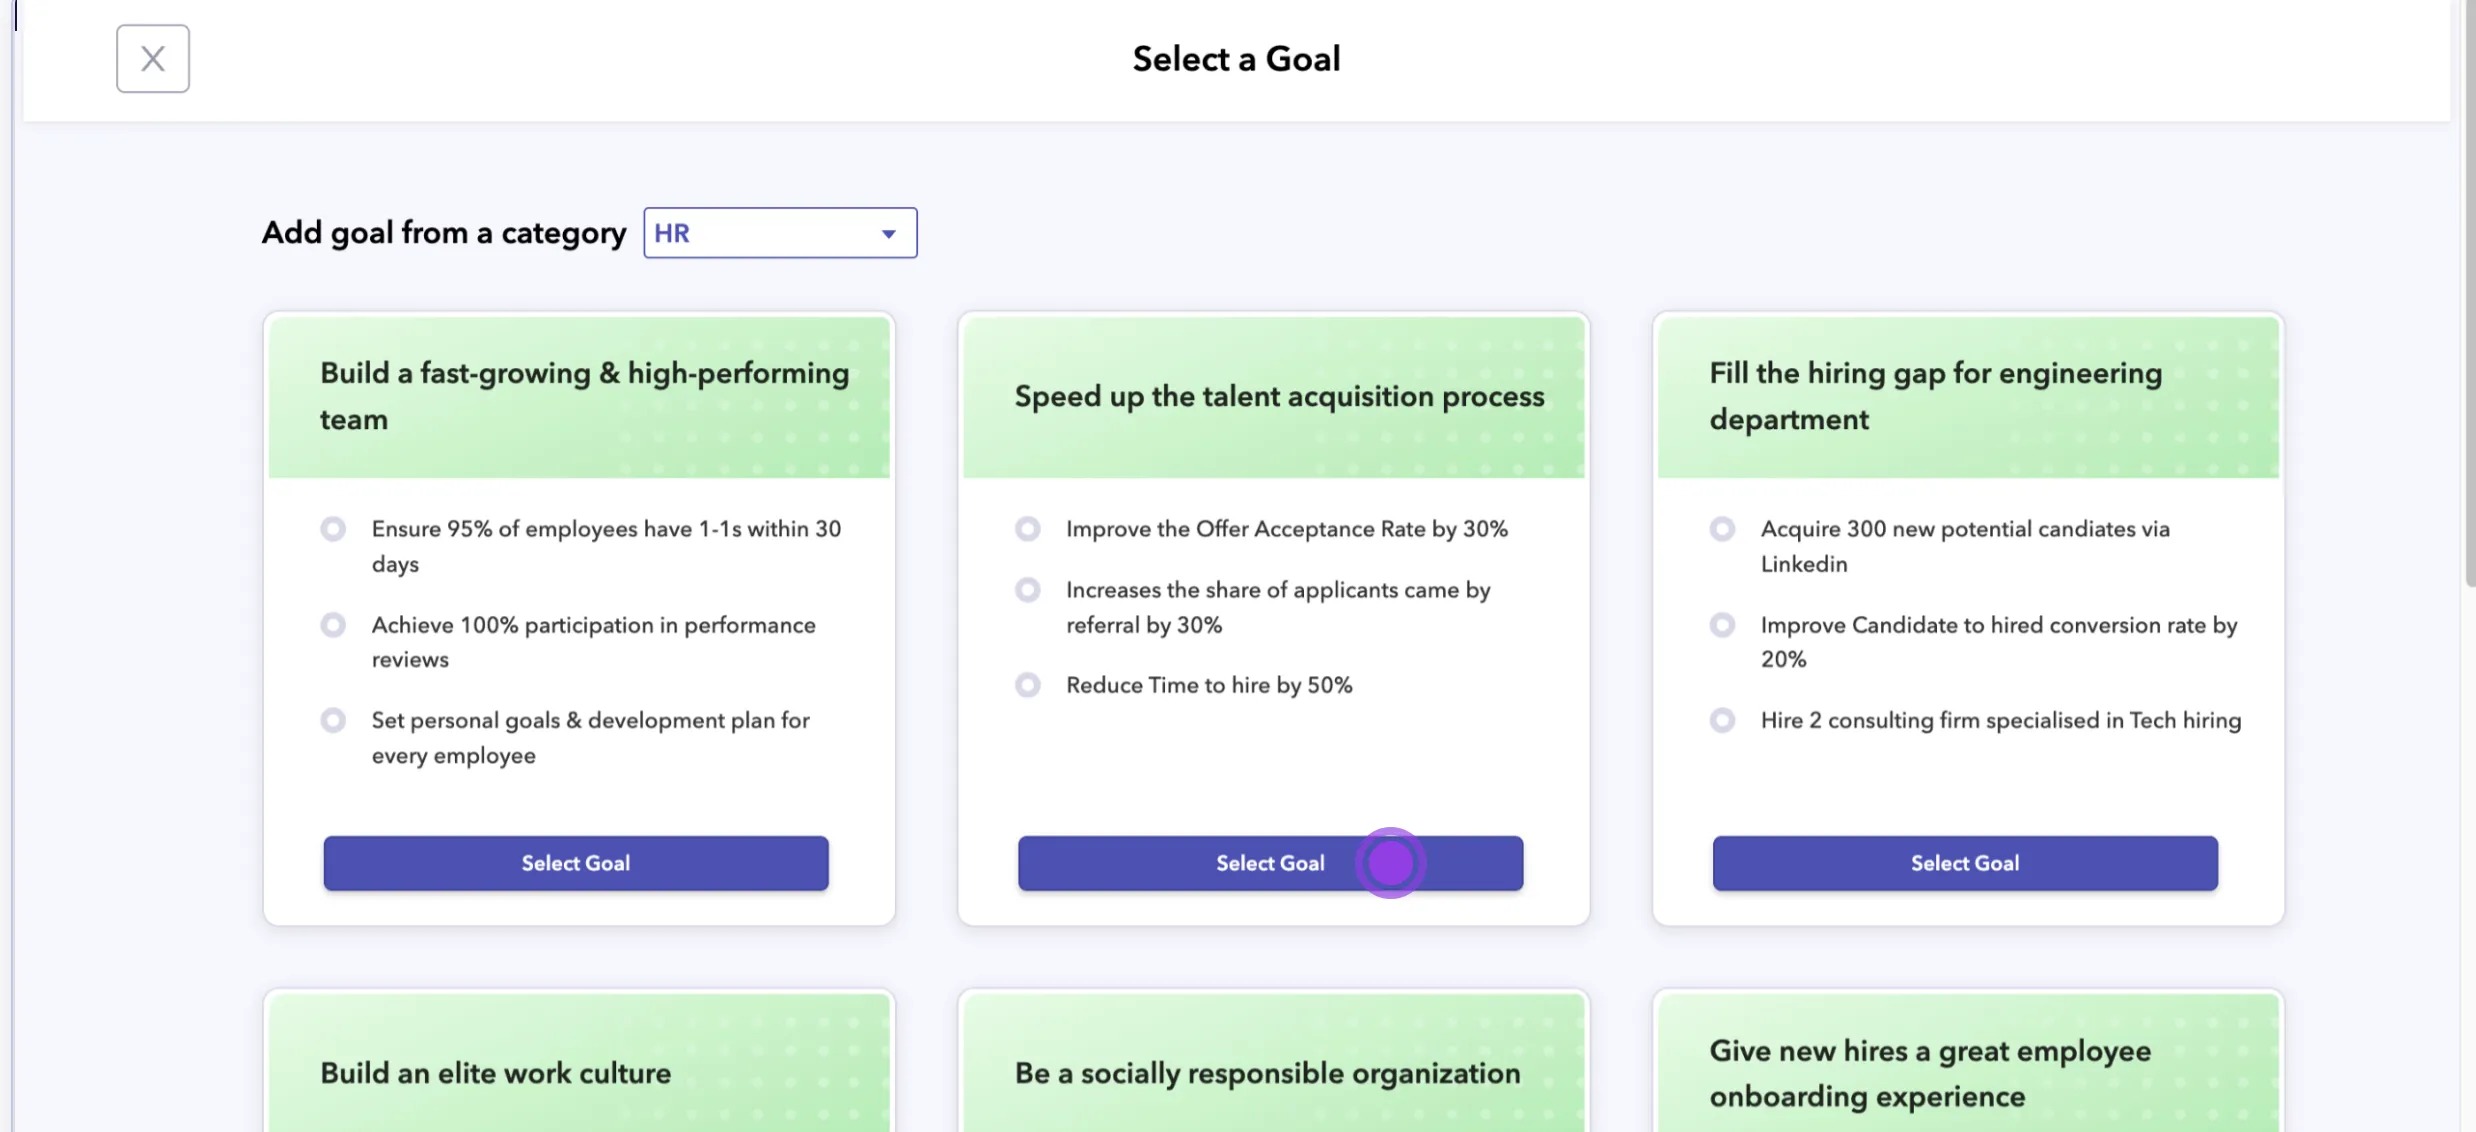The width and height of the screenshot is (2476, 1132).
Task: Close the Select a Goal dialog
Action: coord(152,58)
